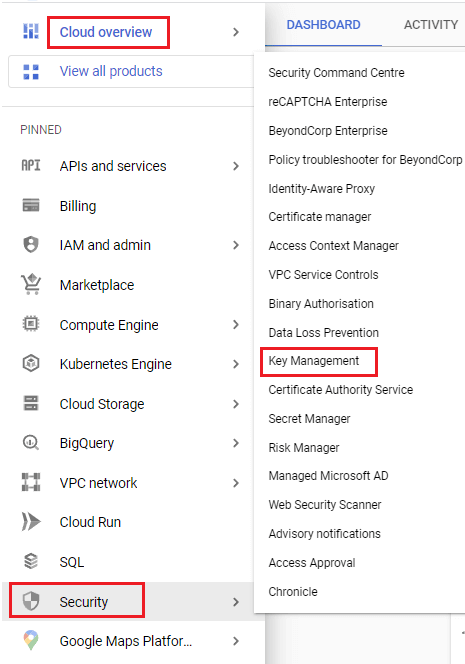Click the Security shield icon
The height and width of the screenshot is (664, 465).
click(x=31, y=601)
